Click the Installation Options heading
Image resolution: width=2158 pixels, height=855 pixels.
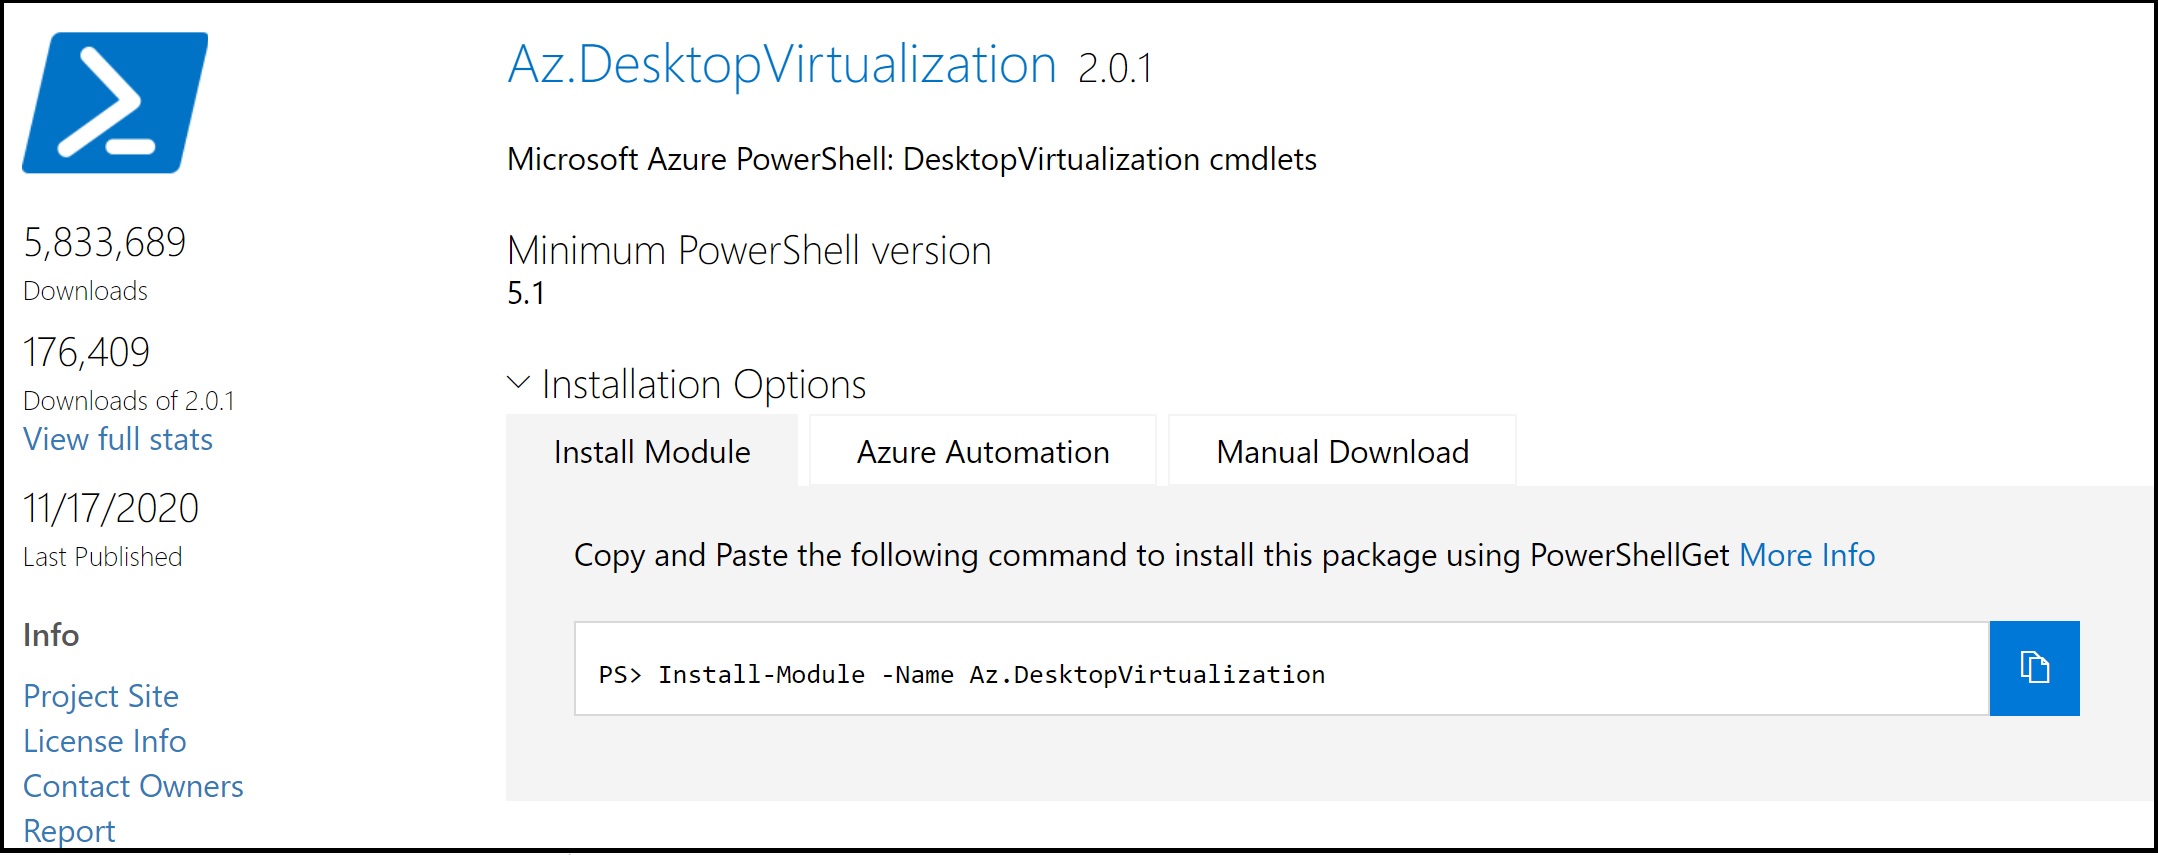(703, 384)
